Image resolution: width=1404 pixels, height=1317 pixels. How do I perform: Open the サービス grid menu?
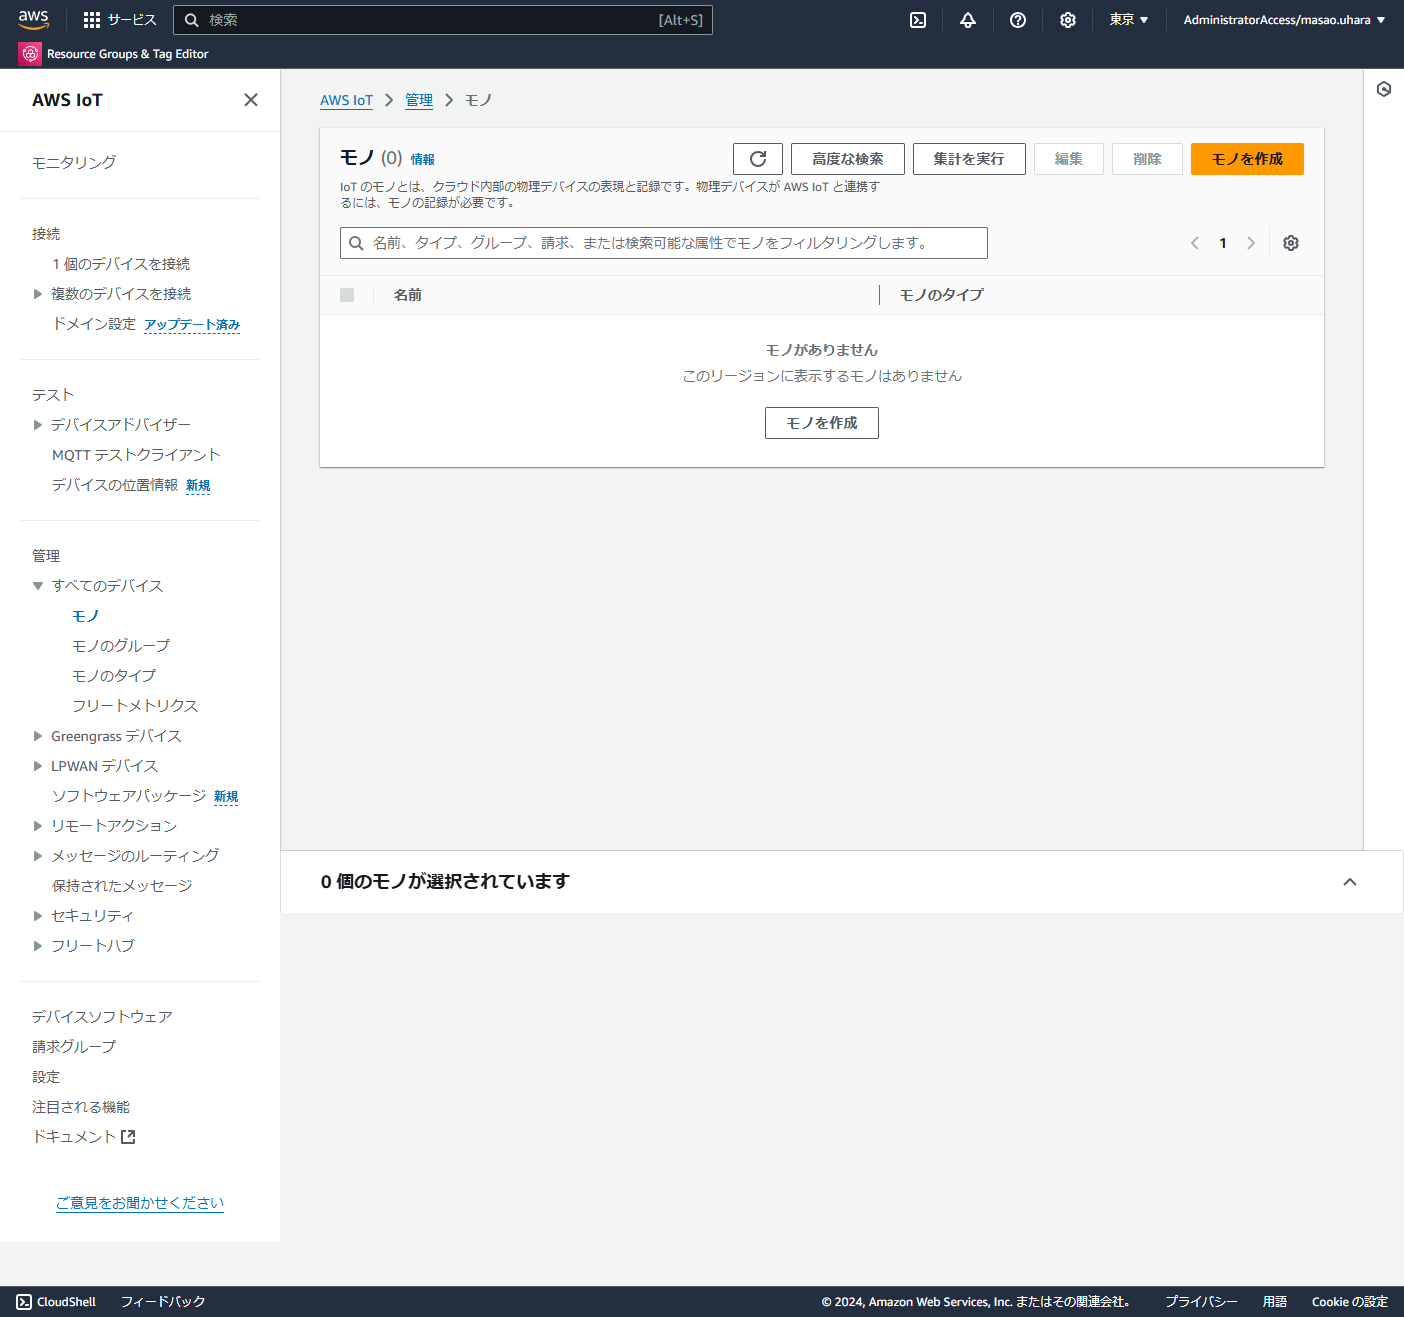[x=120, y=20]
